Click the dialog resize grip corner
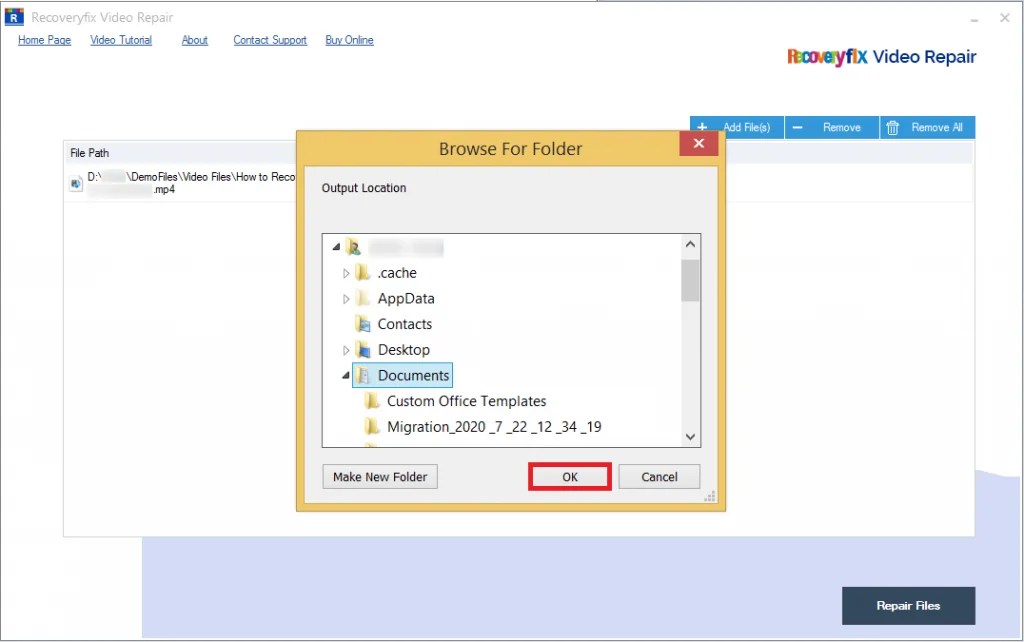Viewport: 1024px width, 642px height. [710, 496]
